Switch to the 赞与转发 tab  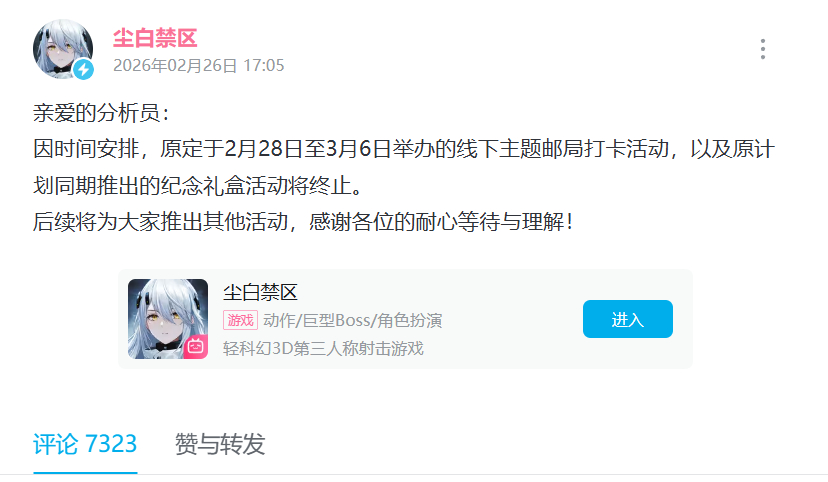point(220,444)
